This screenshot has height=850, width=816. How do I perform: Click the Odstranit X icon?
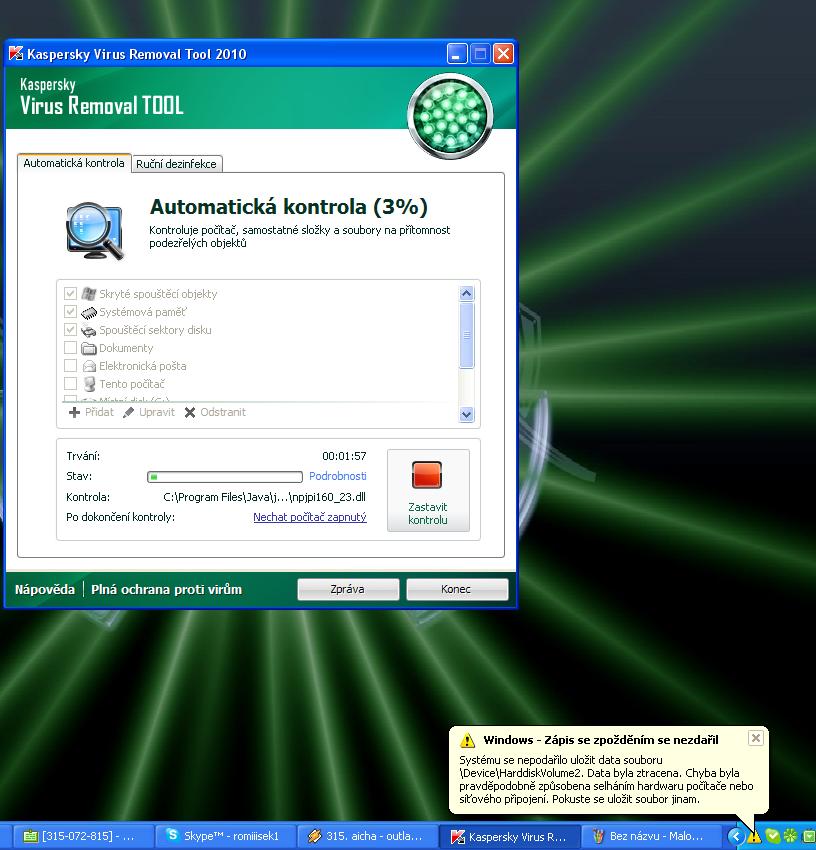tap(190, 412)
